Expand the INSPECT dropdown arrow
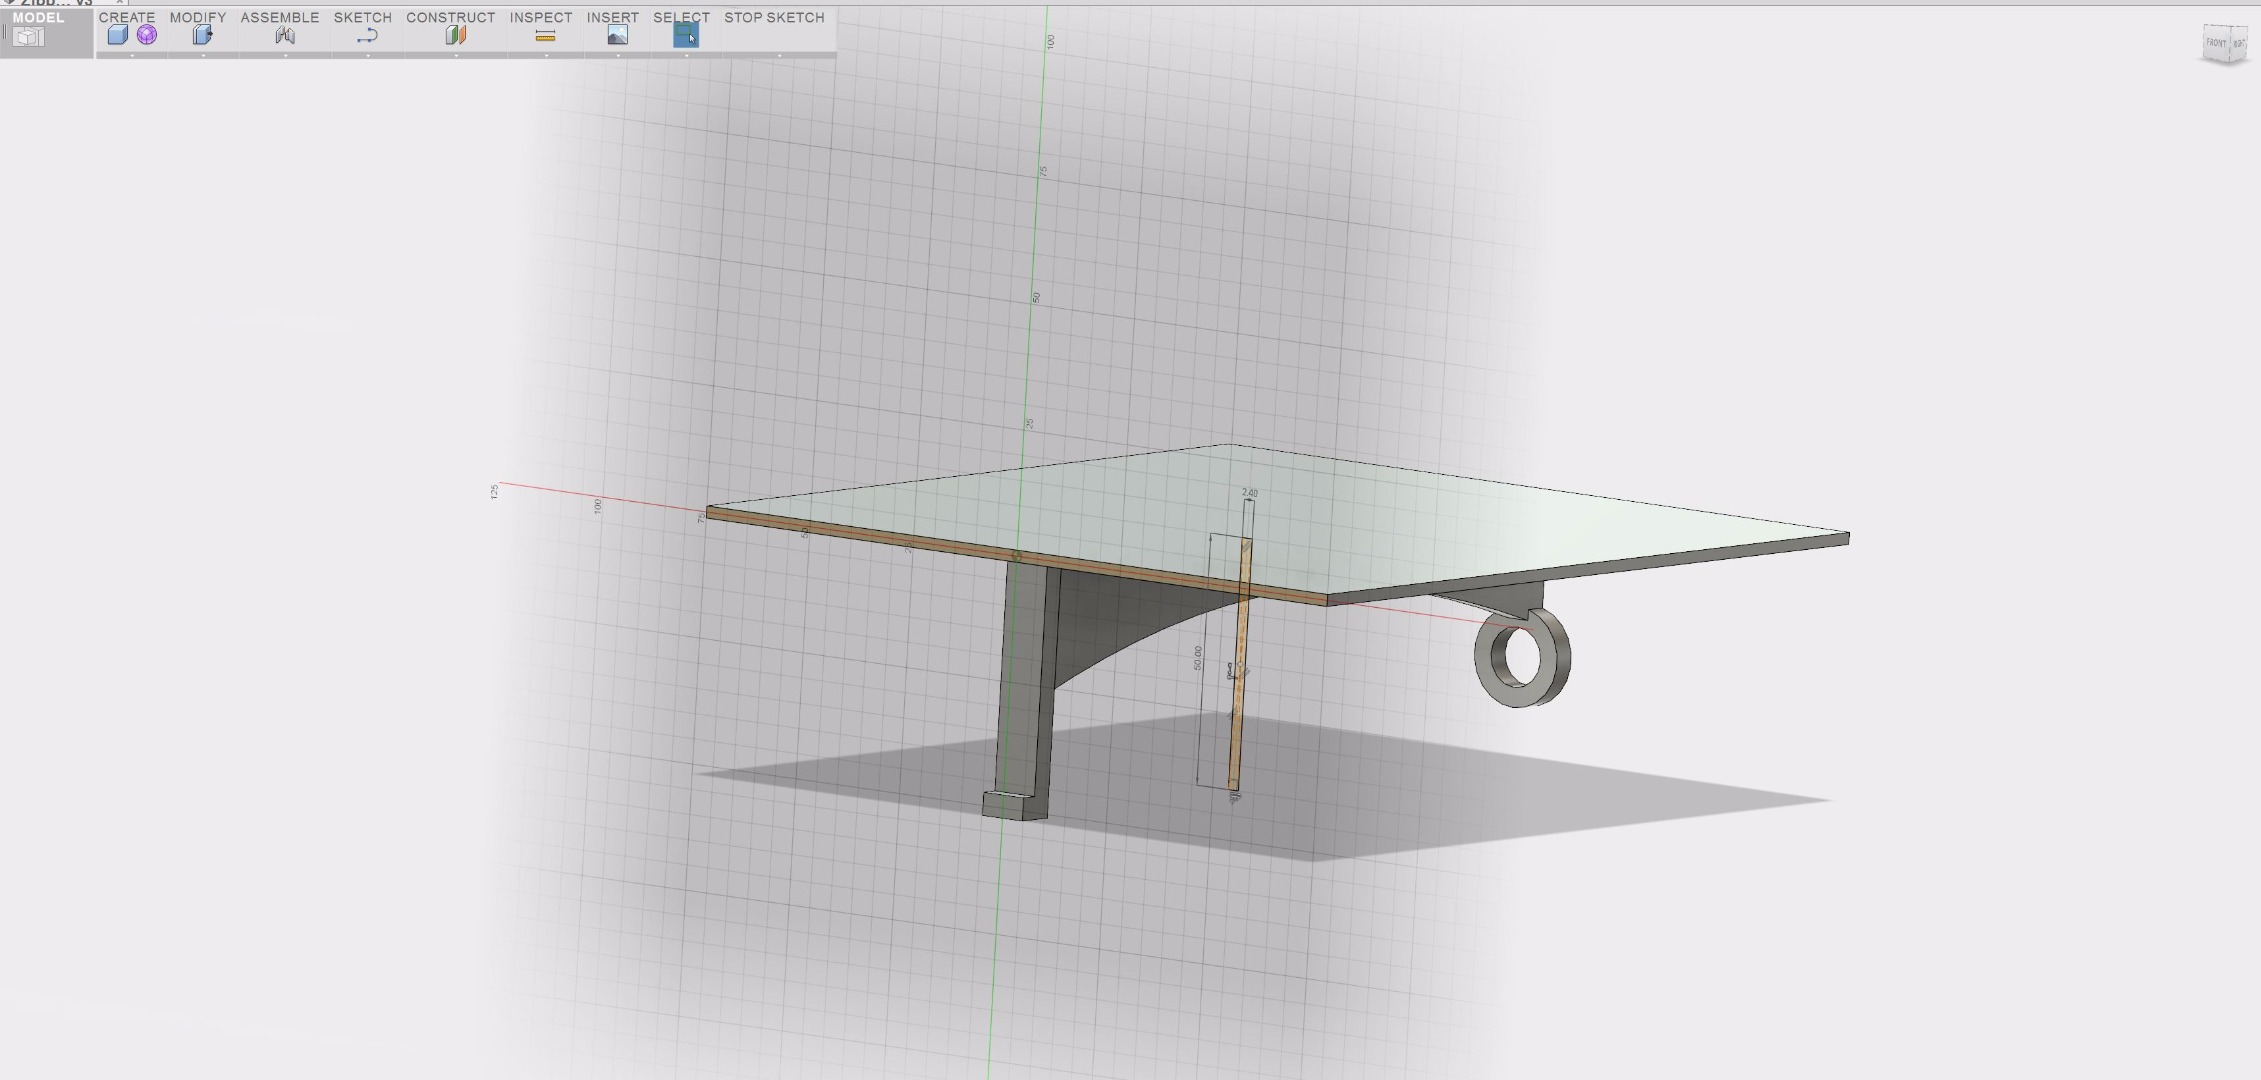Image resolution: width=2261 pixels, height=1080 pixels. pyautogui.click(x=546, y=56)
